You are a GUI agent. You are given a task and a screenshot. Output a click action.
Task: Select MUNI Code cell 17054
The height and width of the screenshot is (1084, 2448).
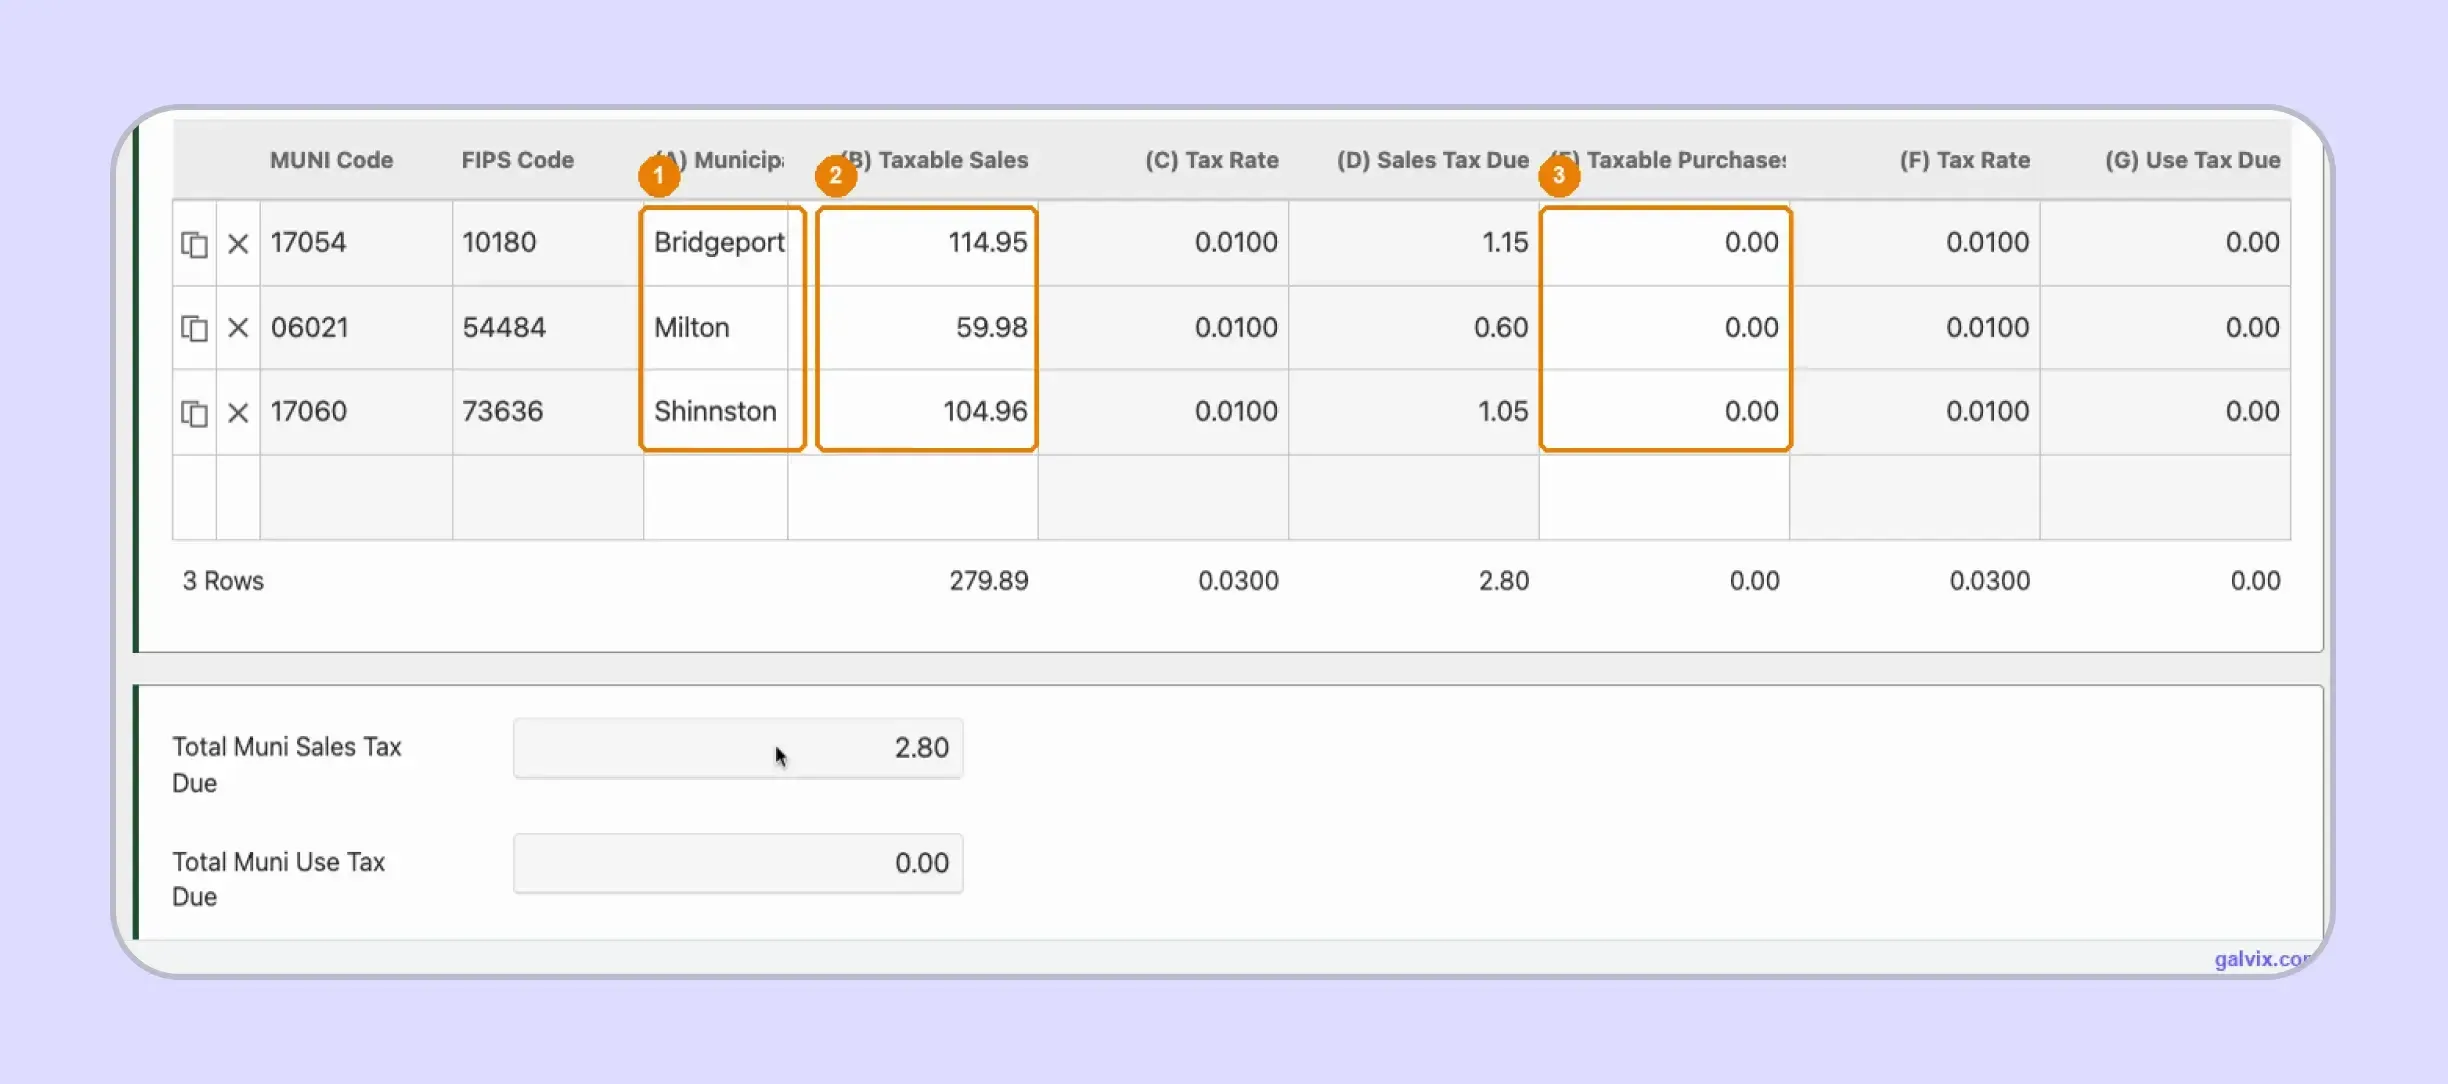[356, 243]
